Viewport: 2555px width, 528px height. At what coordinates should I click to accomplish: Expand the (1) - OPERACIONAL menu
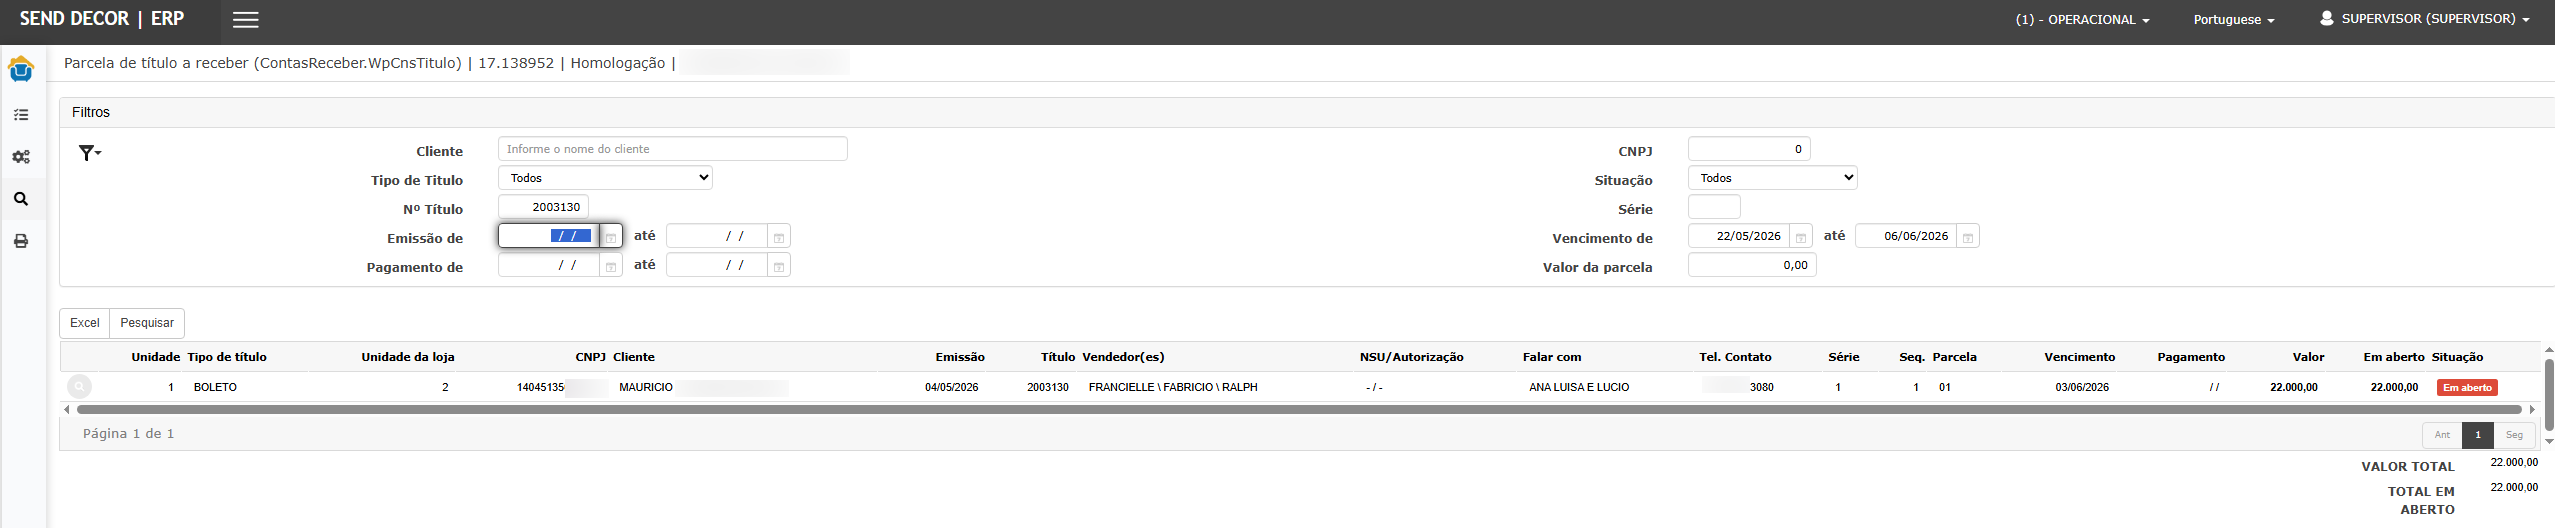tap(2082, 20)
